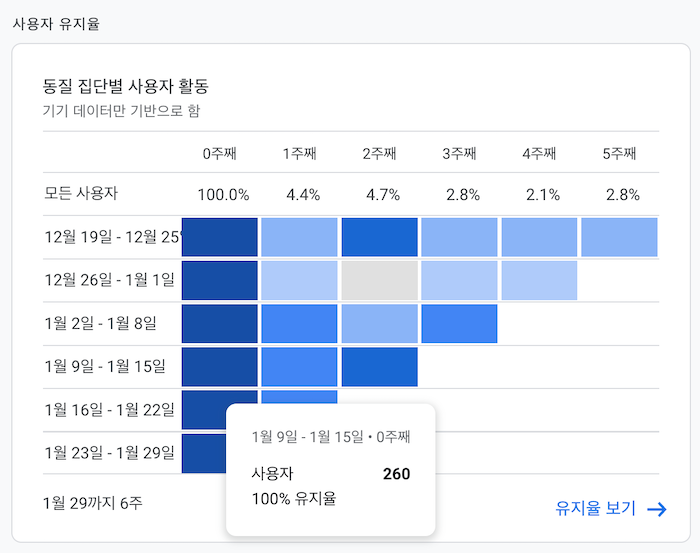Select the 12월 19일 cohort 0주째 cell
700x553 pixels.
[x=220, y=237]
